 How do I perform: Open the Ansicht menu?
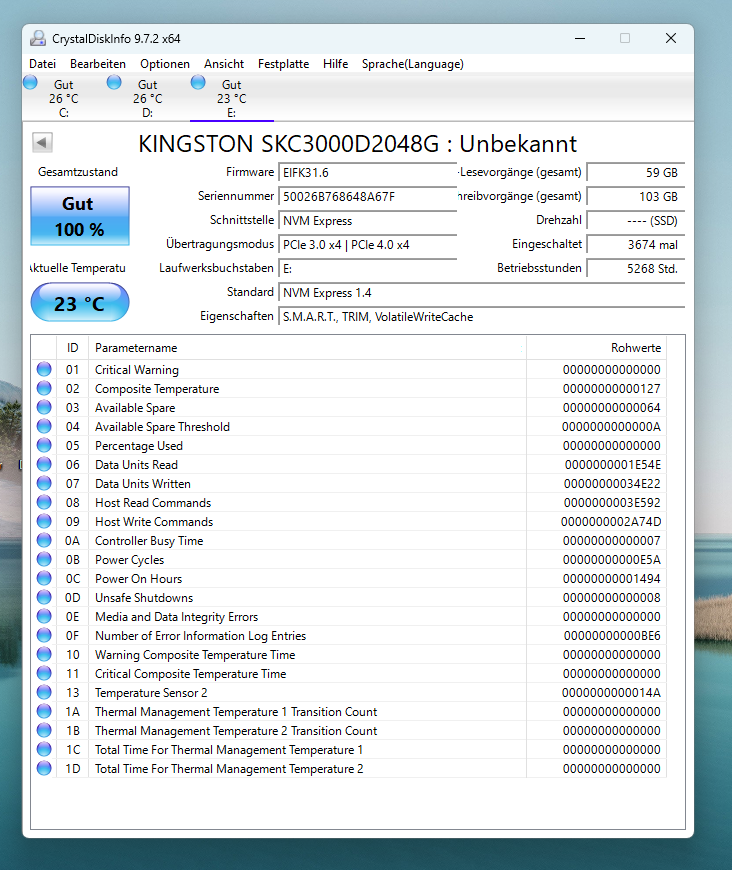(x=224, y=64)
